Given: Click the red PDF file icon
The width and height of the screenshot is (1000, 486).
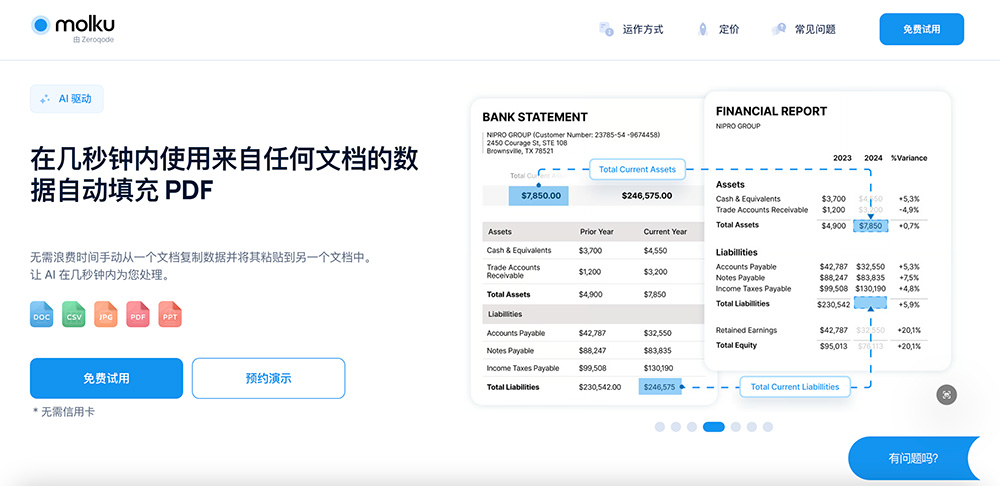Looking at the screenshot, I should [137, 315].
